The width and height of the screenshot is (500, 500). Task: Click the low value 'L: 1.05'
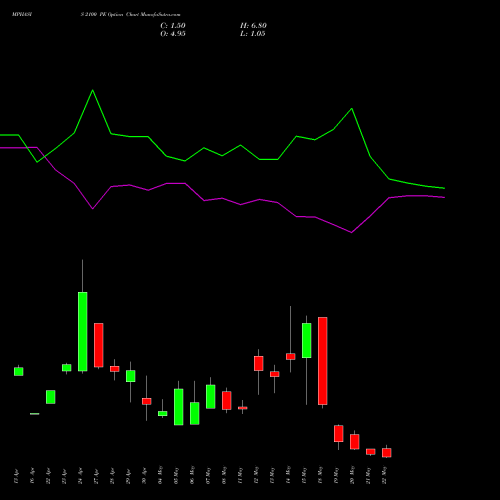253,34
